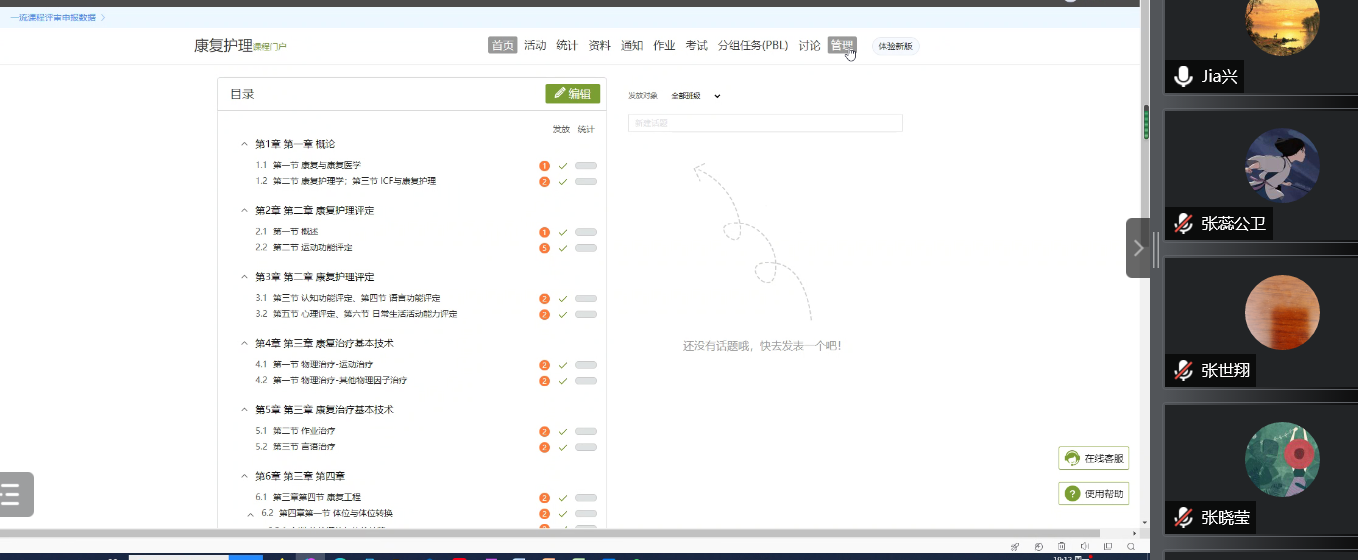The height and width of the screenshot is (560, 1358).
Task: Click muted microphone icon for 张世翔
Action: point(1183,370)
